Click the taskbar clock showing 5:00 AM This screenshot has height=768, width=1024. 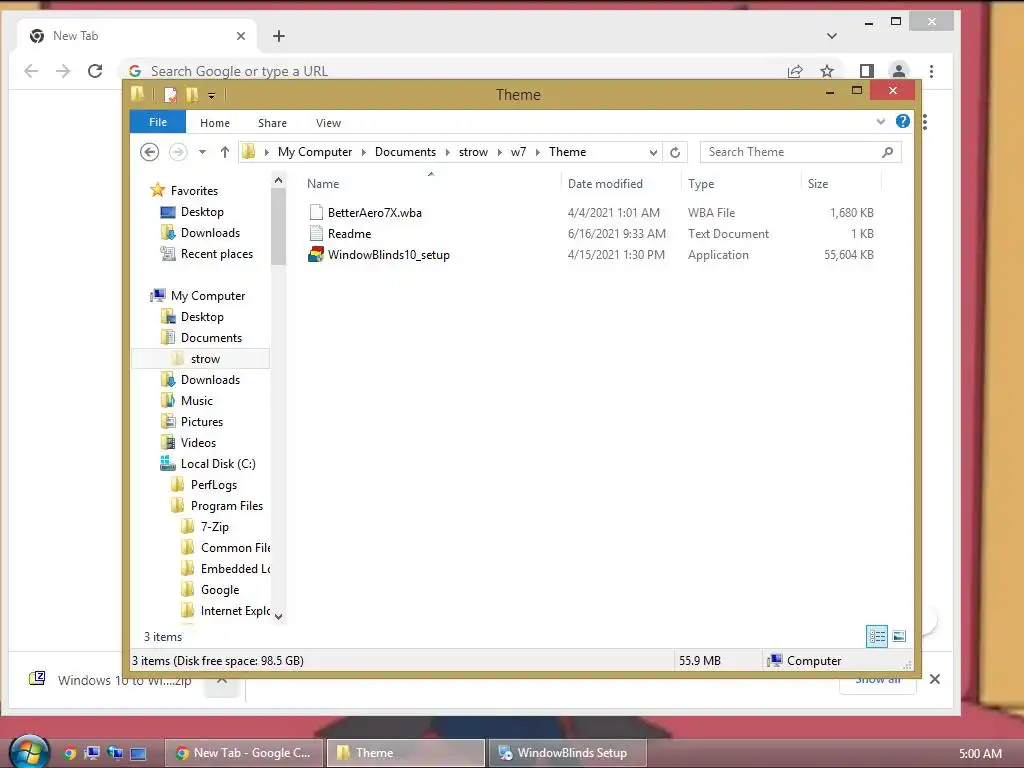coord(980,754)
